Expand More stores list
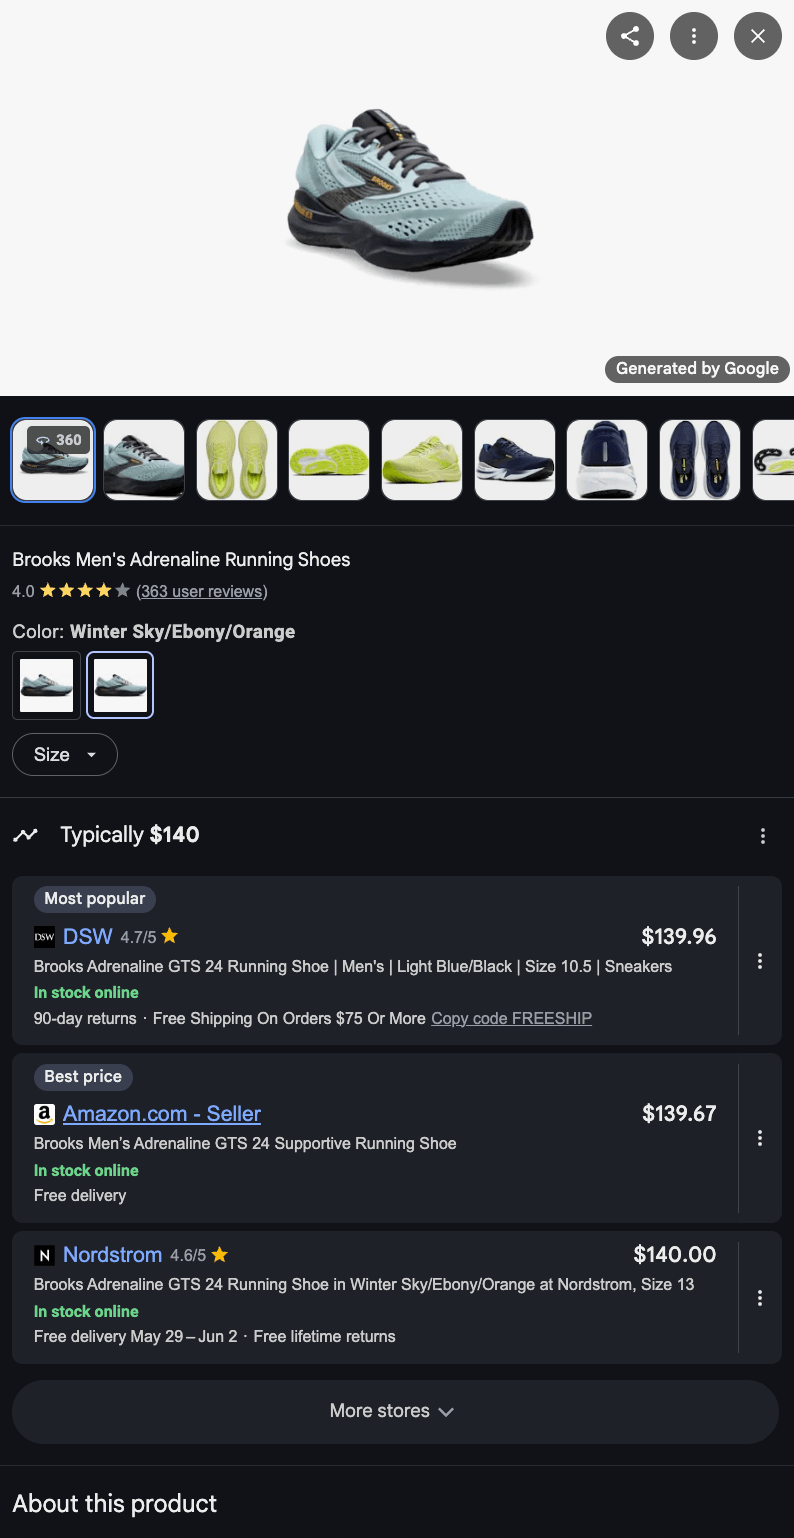The image size is (794, 1538). tap(395, 1411)
